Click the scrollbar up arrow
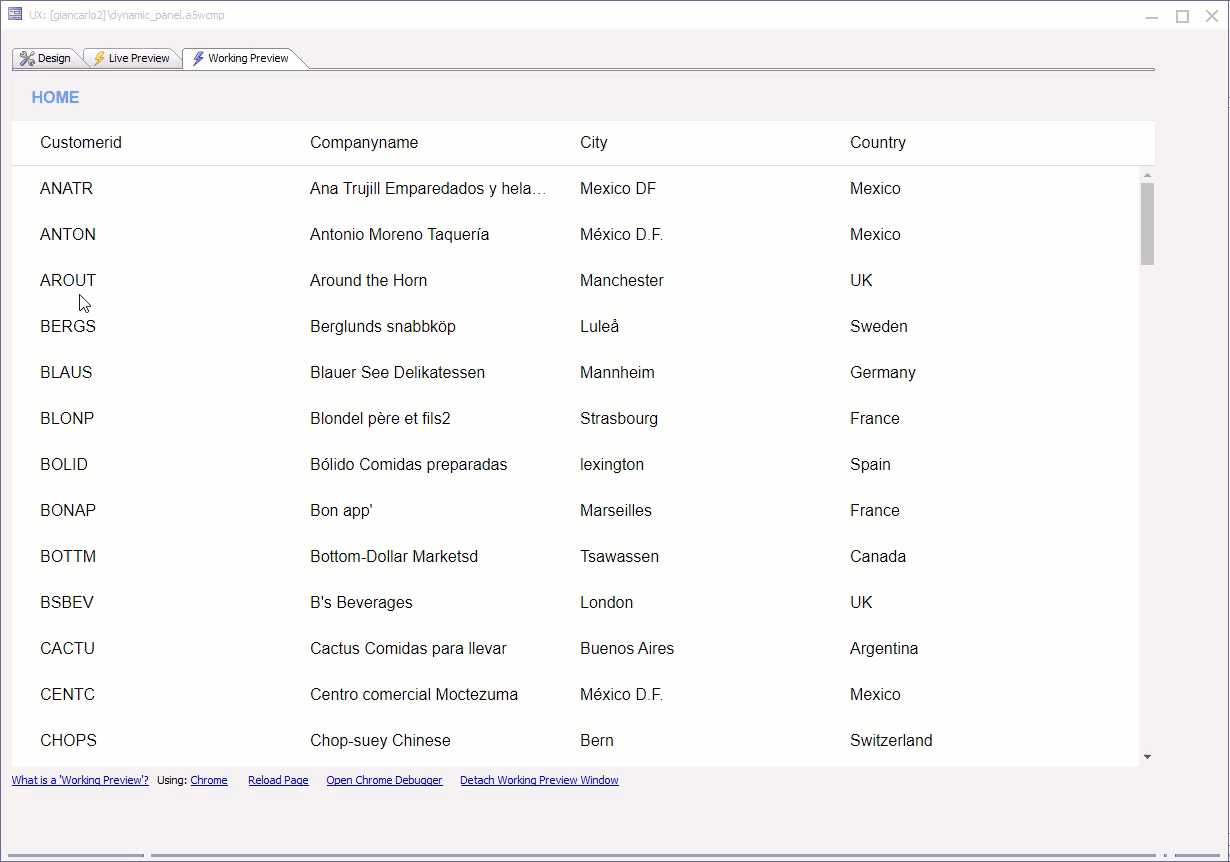 click(x=1147, y=175)
